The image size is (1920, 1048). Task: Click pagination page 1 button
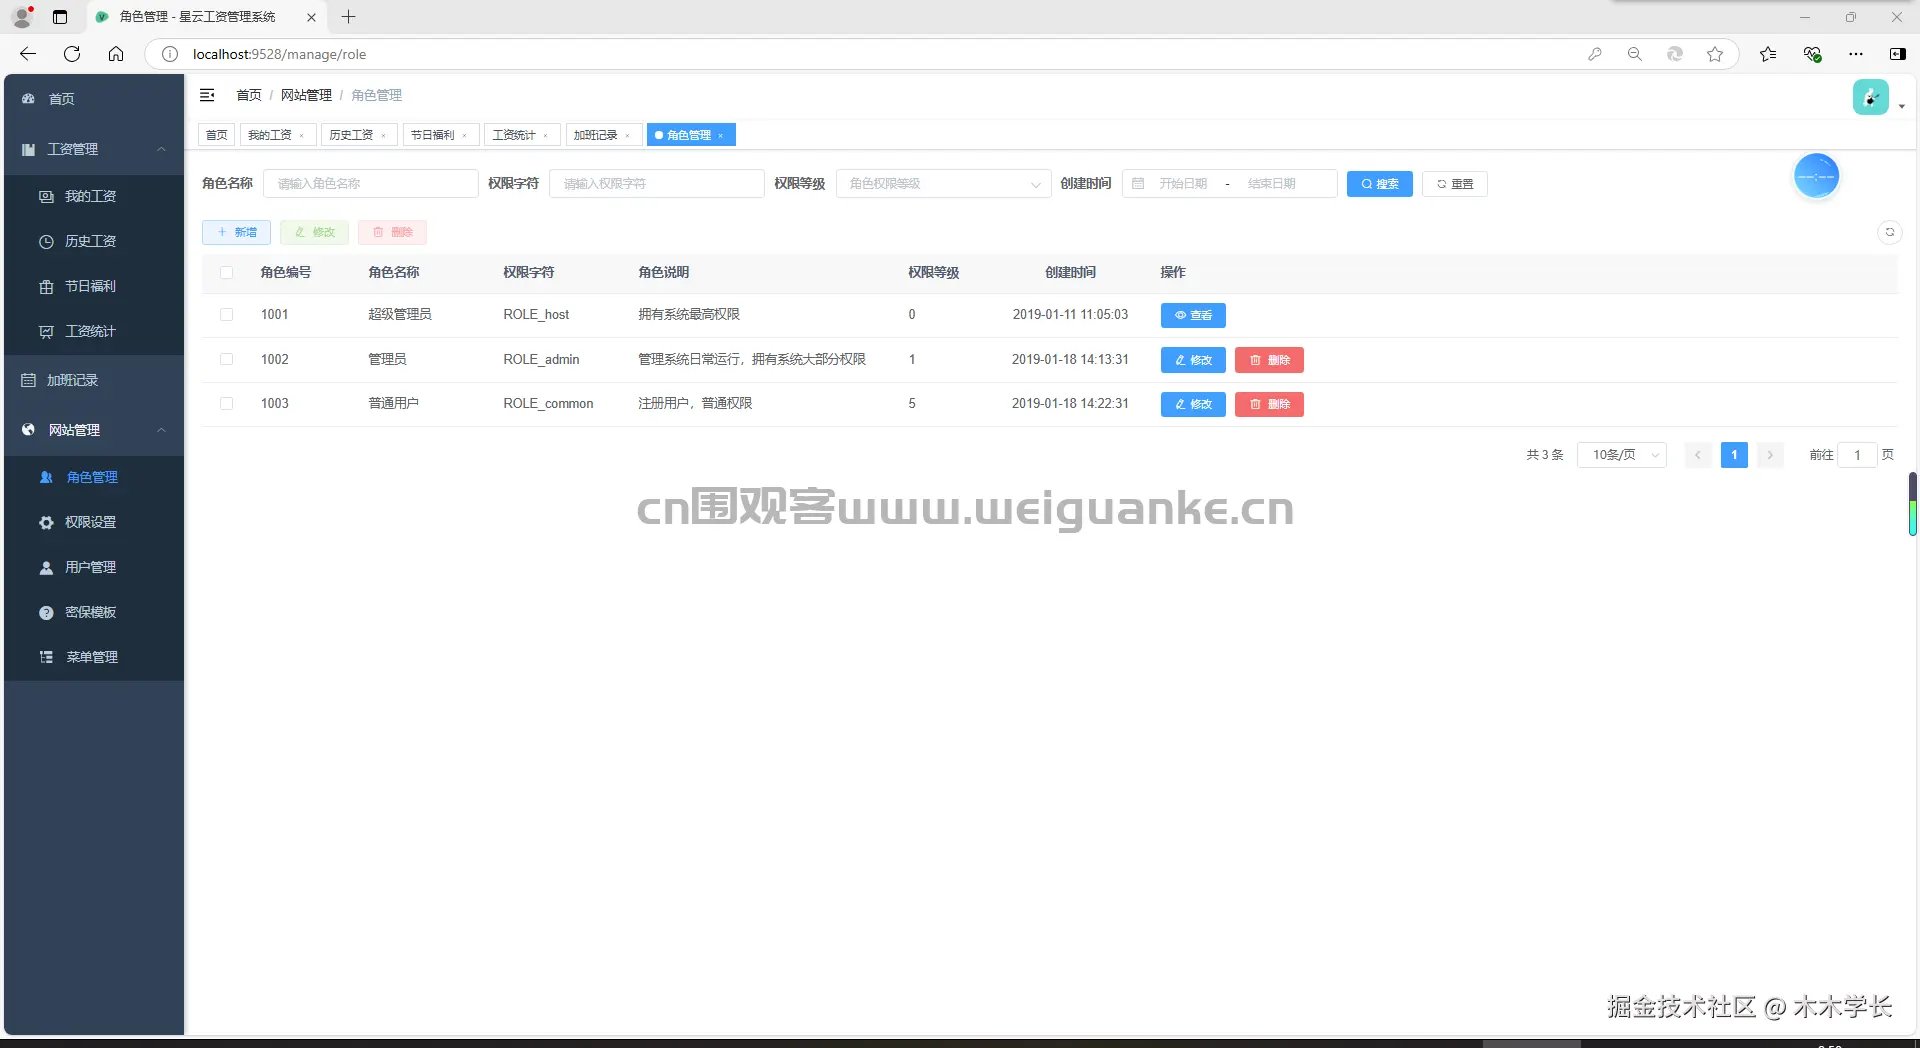(x=1734, y=455)
